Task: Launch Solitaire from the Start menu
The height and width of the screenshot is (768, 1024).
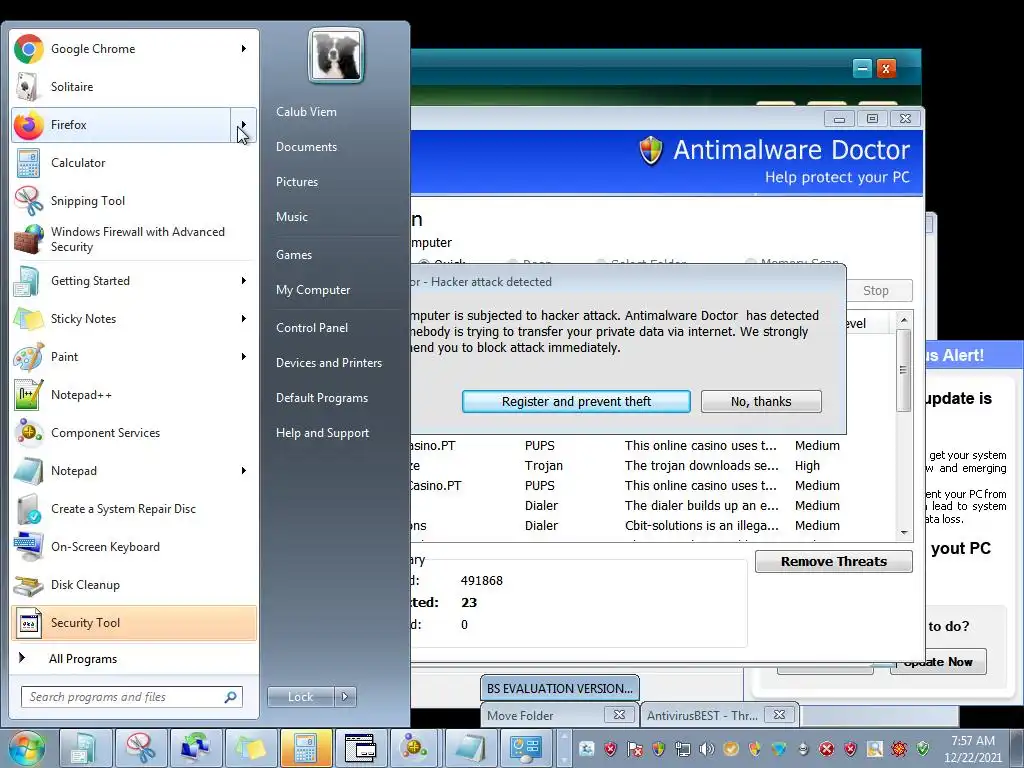Action: tap(134, 87)
